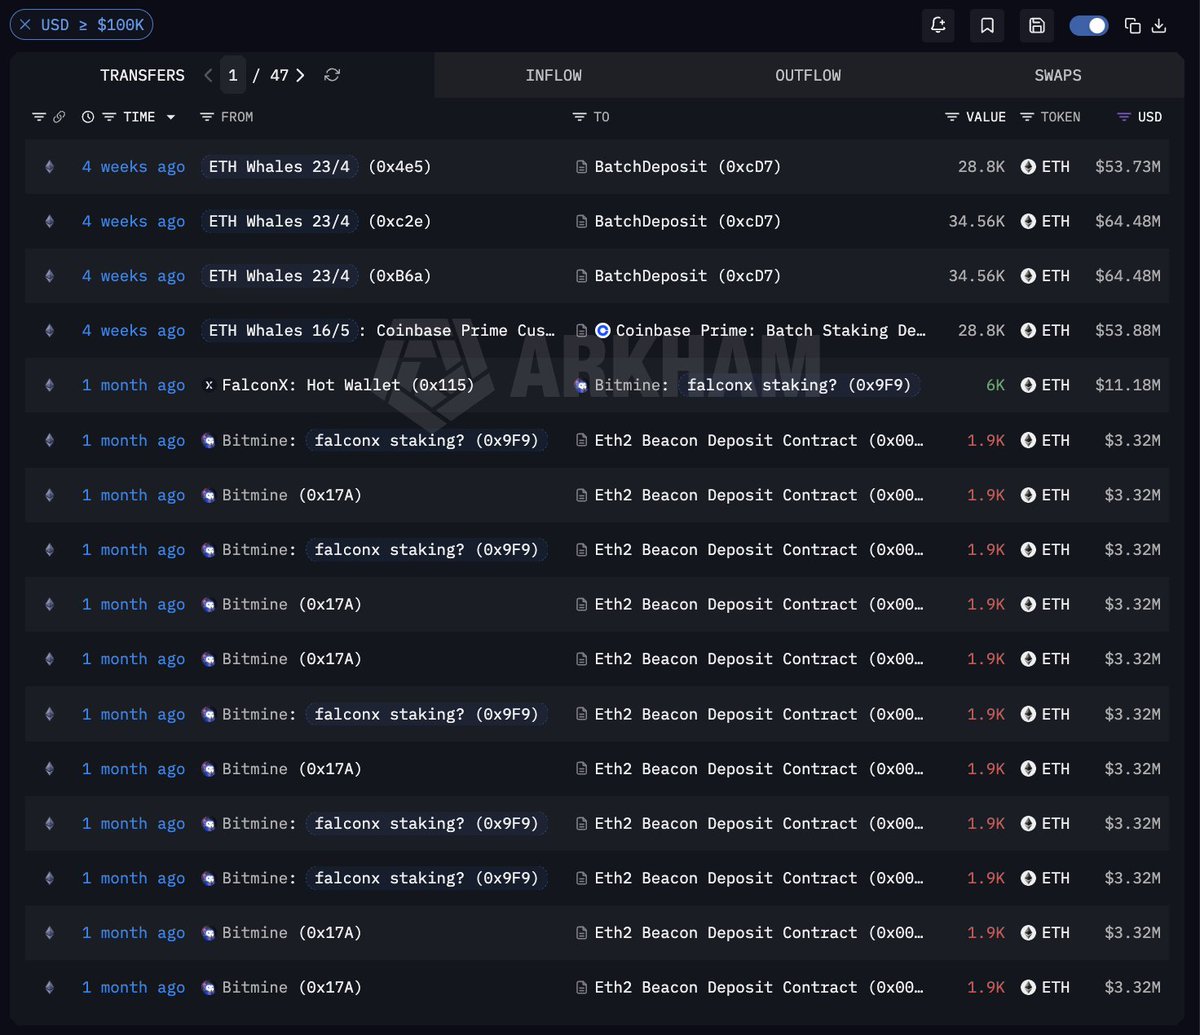Click the green 6K value
1200x1035 pixels.
[x=995, y=385]
